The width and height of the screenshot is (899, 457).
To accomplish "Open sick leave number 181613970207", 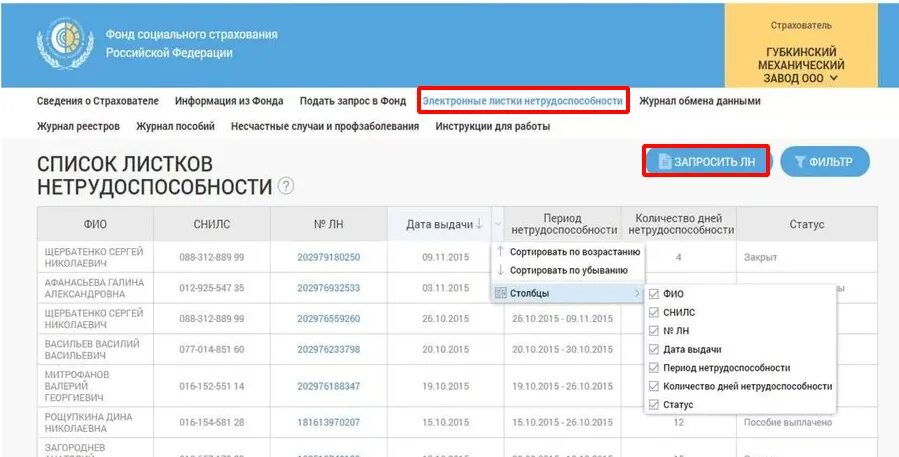I will pyautogui.click(x=329, y=423).
